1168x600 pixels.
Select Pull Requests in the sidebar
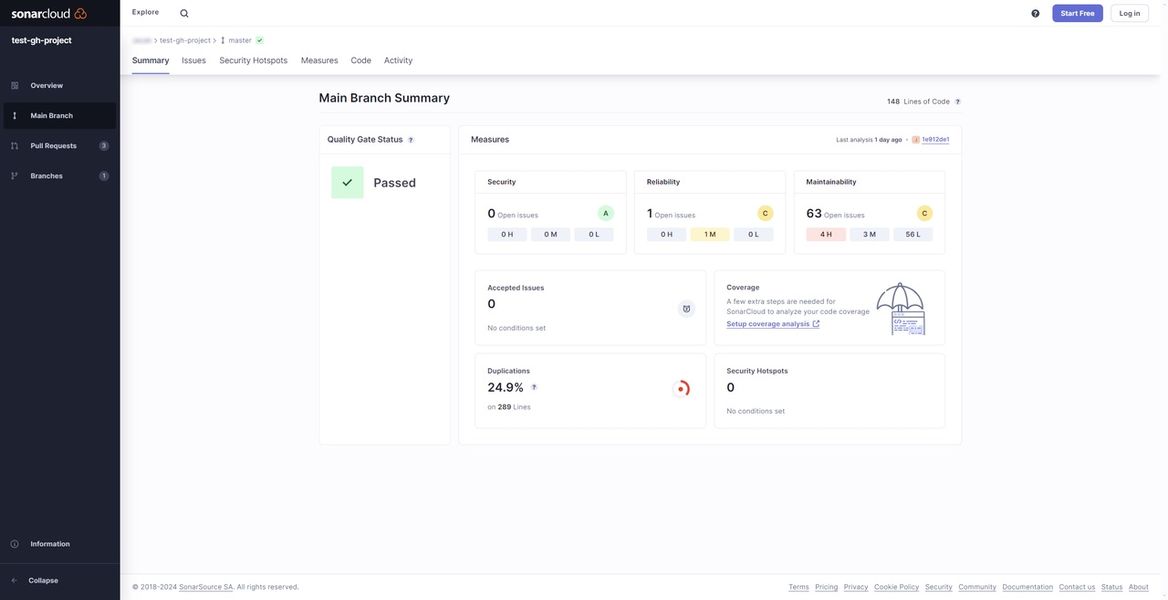[x=60, y=146]
